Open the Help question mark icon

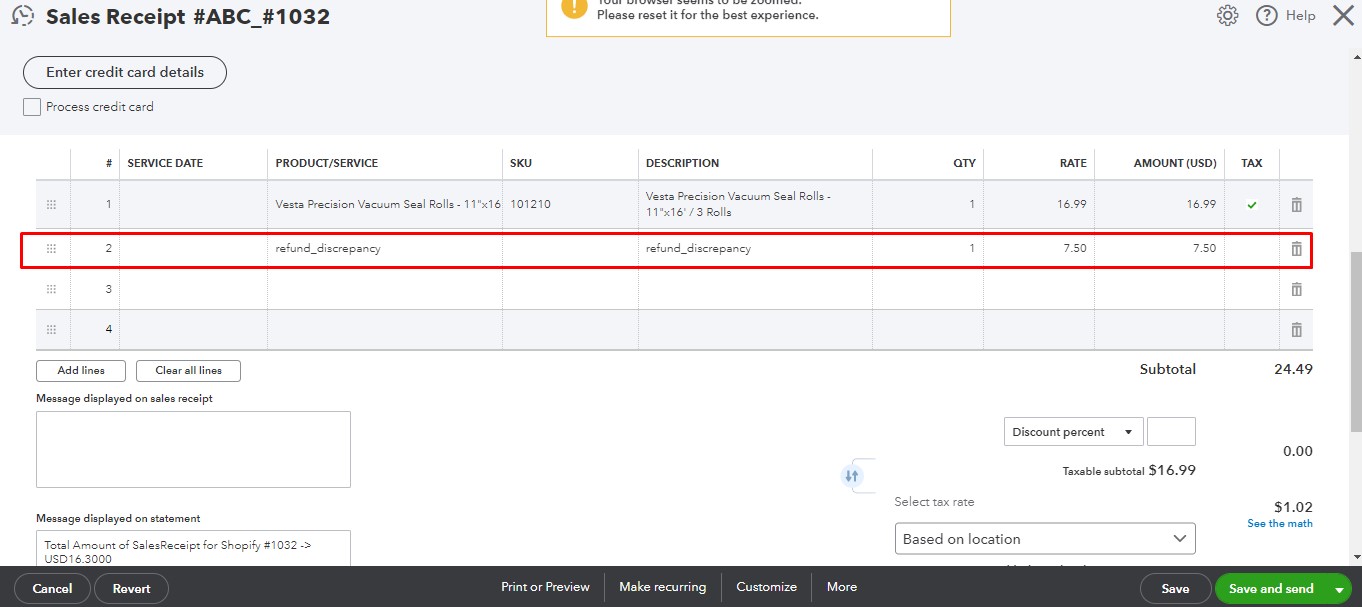(1267, 16)
